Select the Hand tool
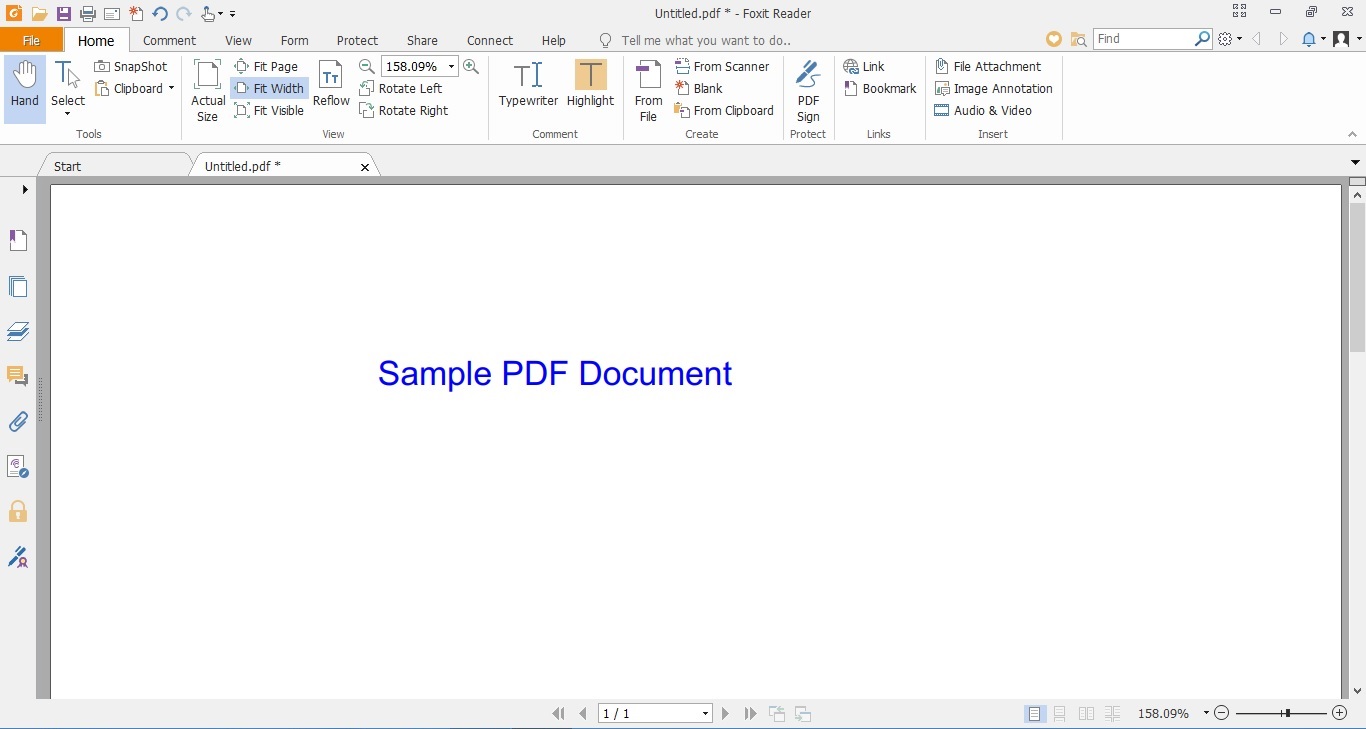 click(x=24, y=88)
